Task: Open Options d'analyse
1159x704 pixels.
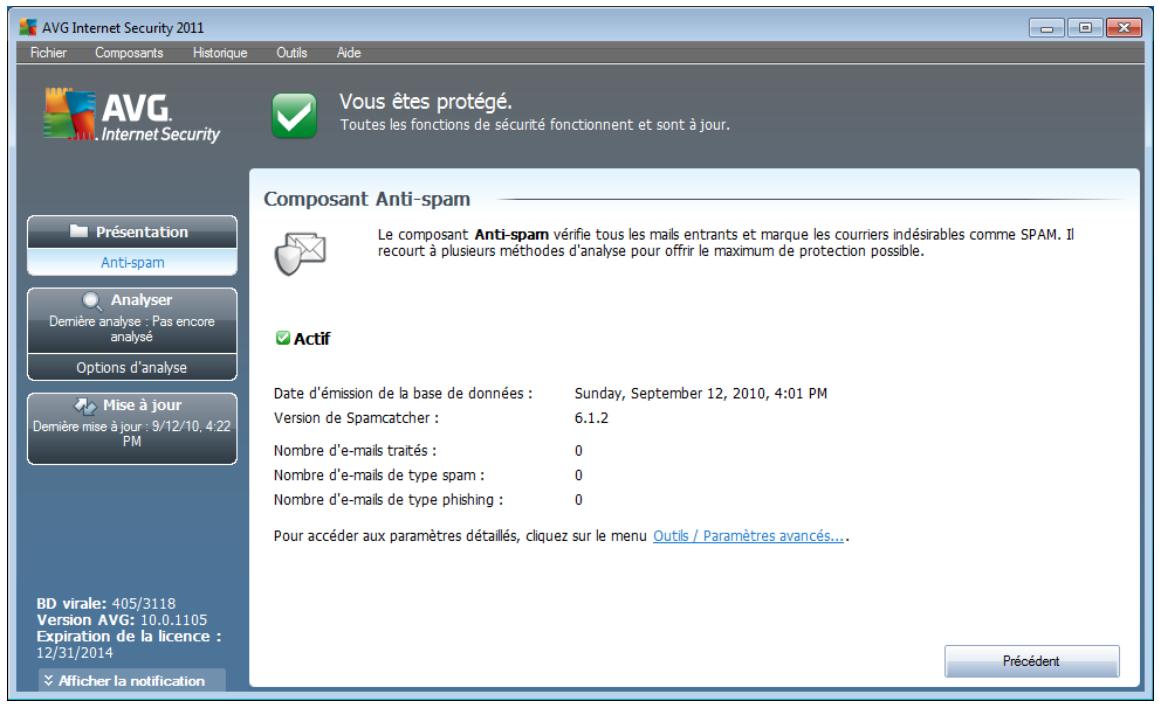Action: 132,368
